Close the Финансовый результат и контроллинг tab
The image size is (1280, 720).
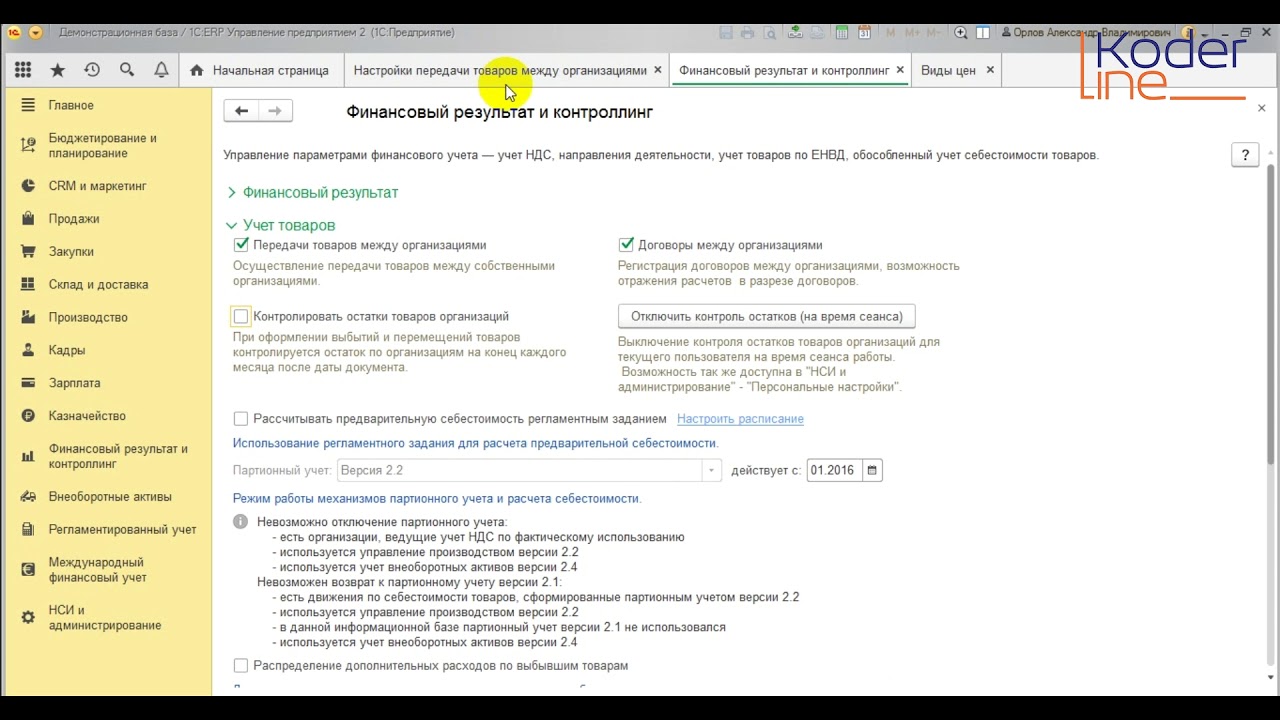click(900, 70)
